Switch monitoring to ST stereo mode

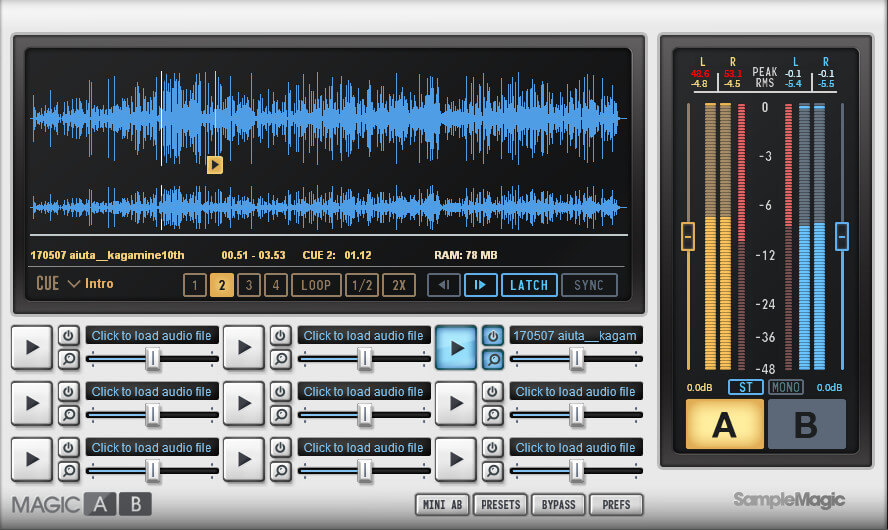click(745, 387)
